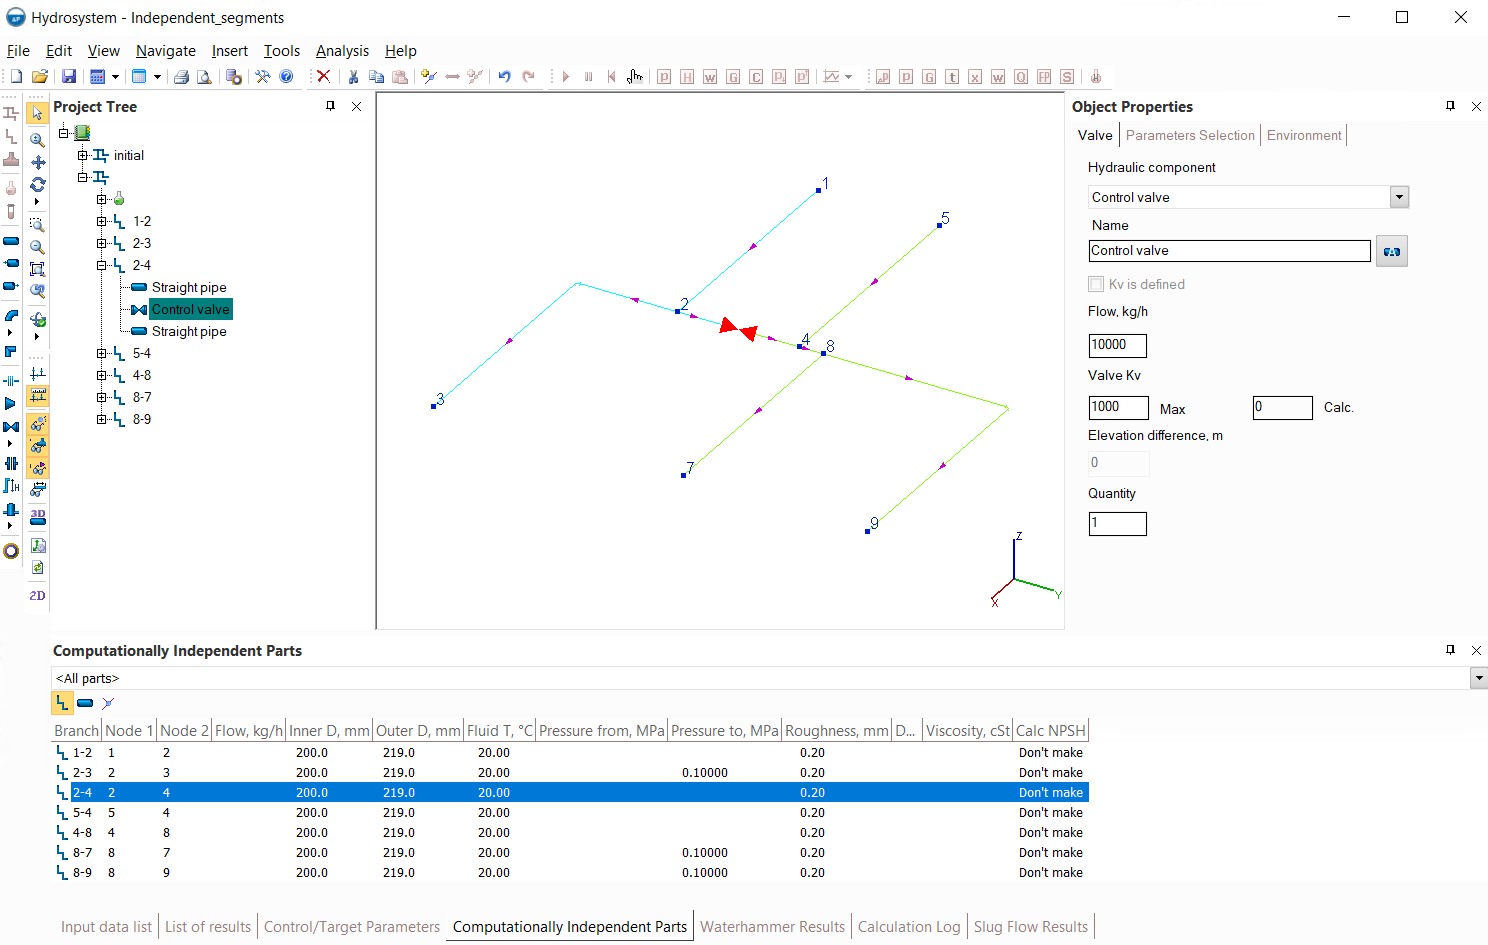
Task: Enable the 'Kv is defined' checkbox
Action: (x=1096, y=284)
